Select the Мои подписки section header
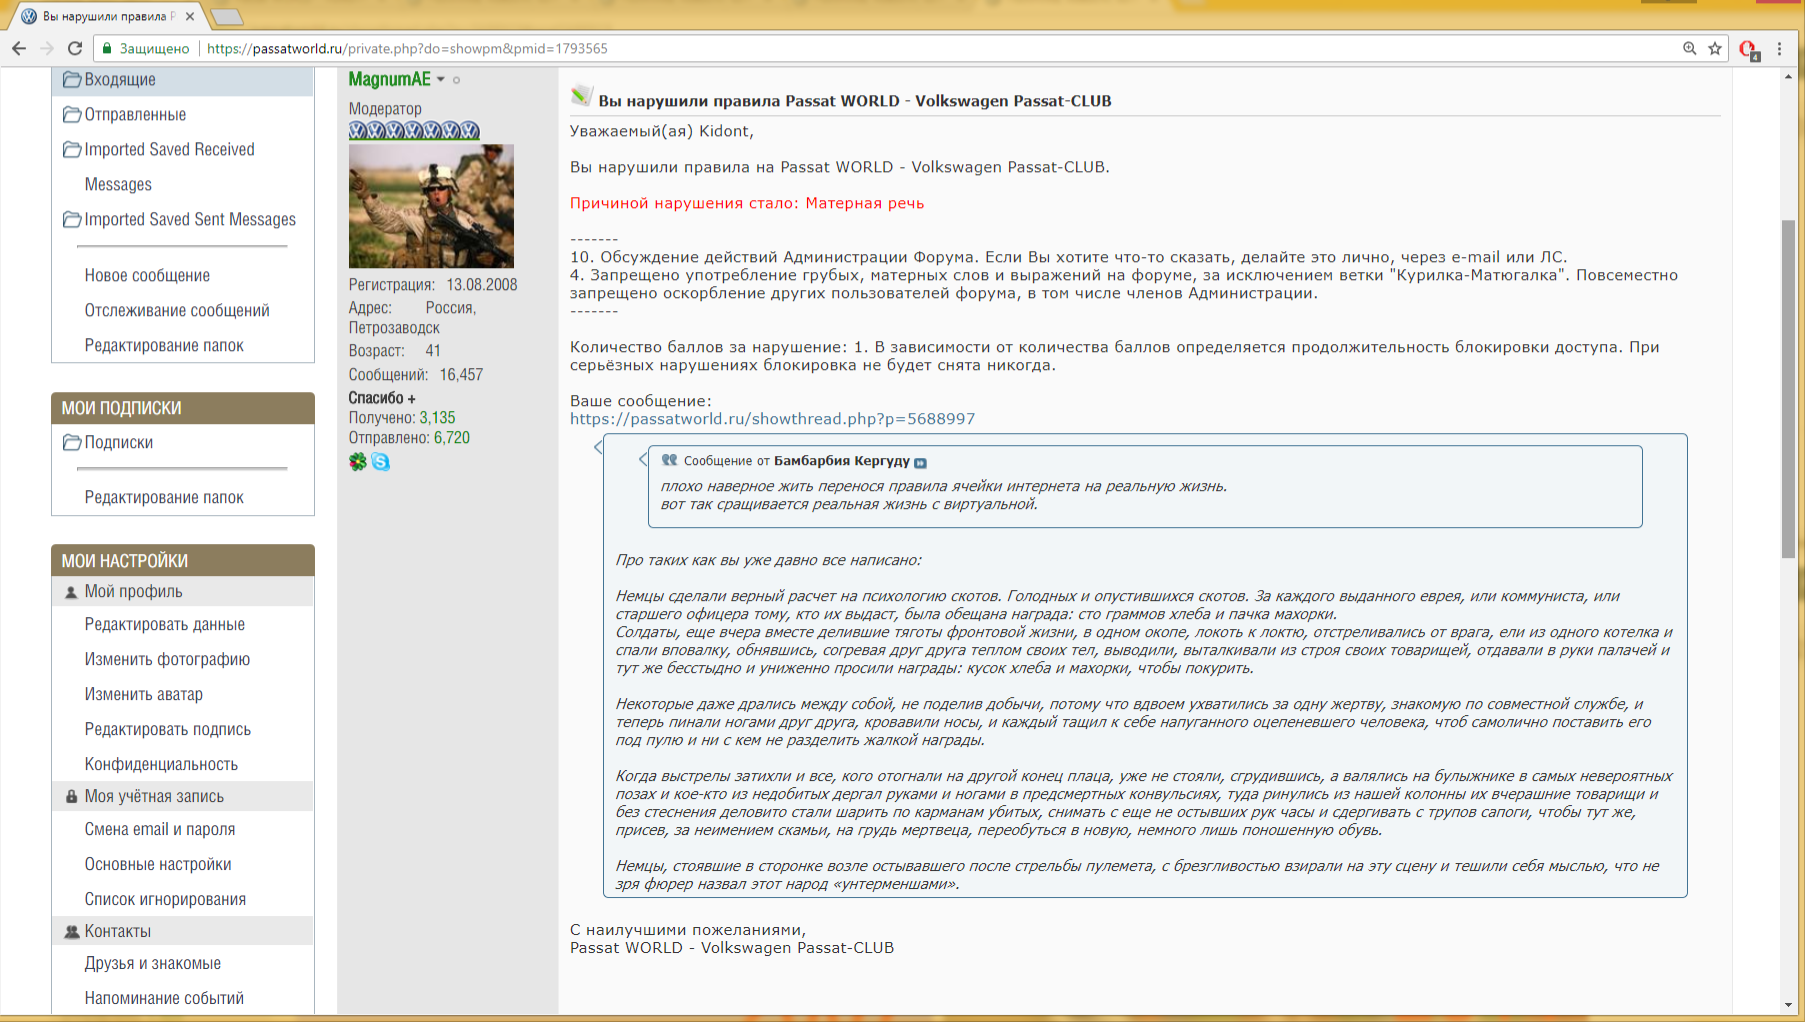This screenshot has width=1805, height=1022. click(183, 408)
